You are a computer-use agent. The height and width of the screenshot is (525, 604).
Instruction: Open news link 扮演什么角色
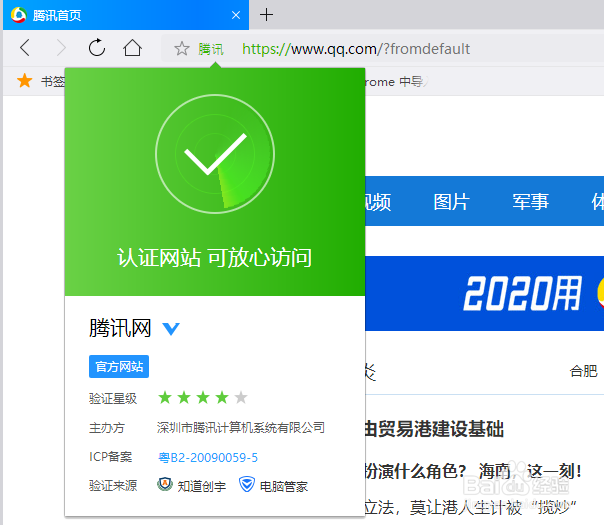(416, 471)
